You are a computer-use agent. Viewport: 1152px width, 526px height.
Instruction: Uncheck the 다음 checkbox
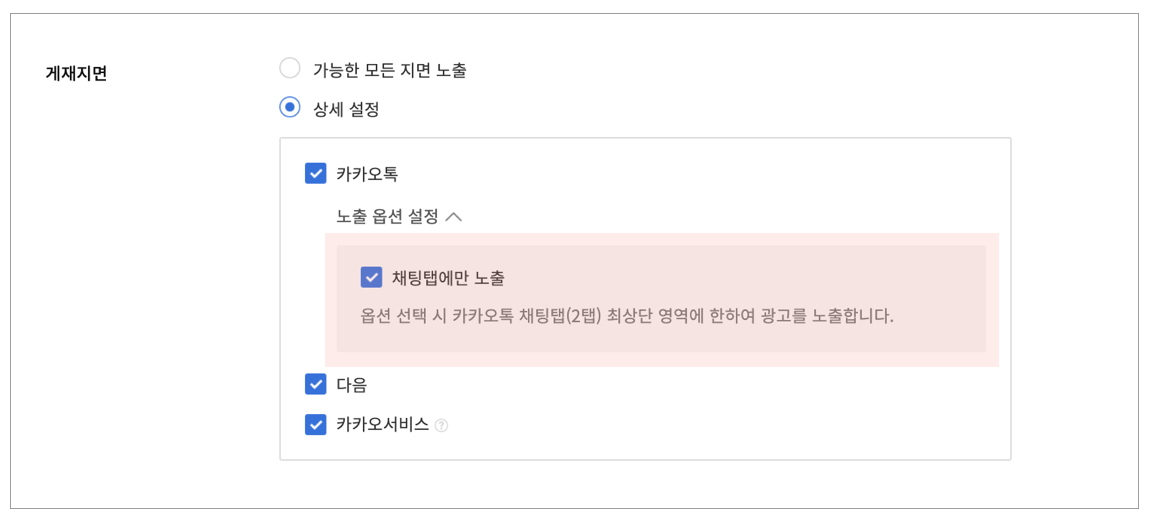click(315, 384)
